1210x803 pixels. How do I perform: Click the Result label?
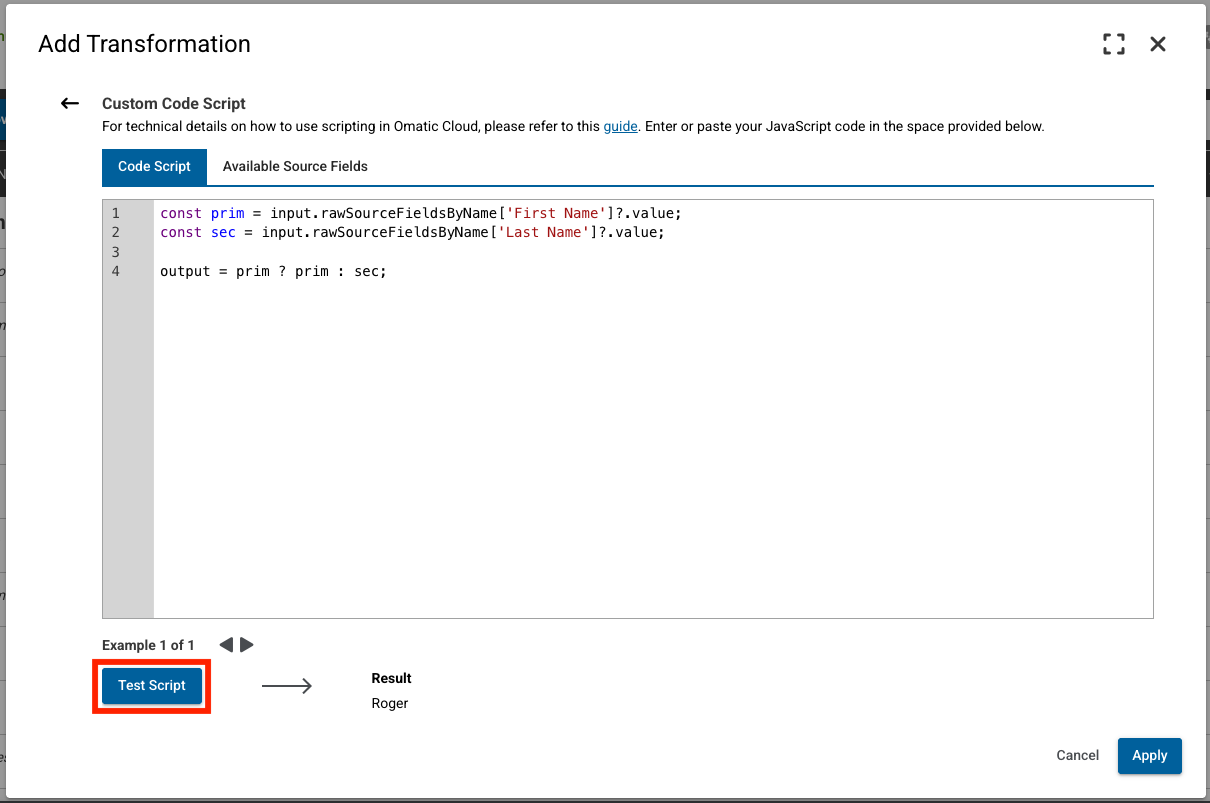pyautogui.click(x=391, y=678)
